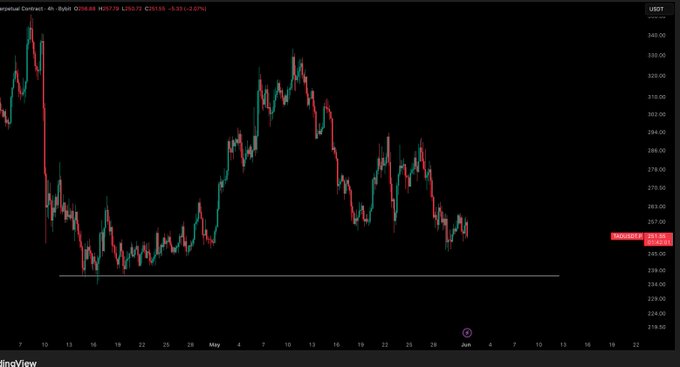Click the -5.33 (-2.07%) change value
680x367 pixels.
(x=188, y=9)
